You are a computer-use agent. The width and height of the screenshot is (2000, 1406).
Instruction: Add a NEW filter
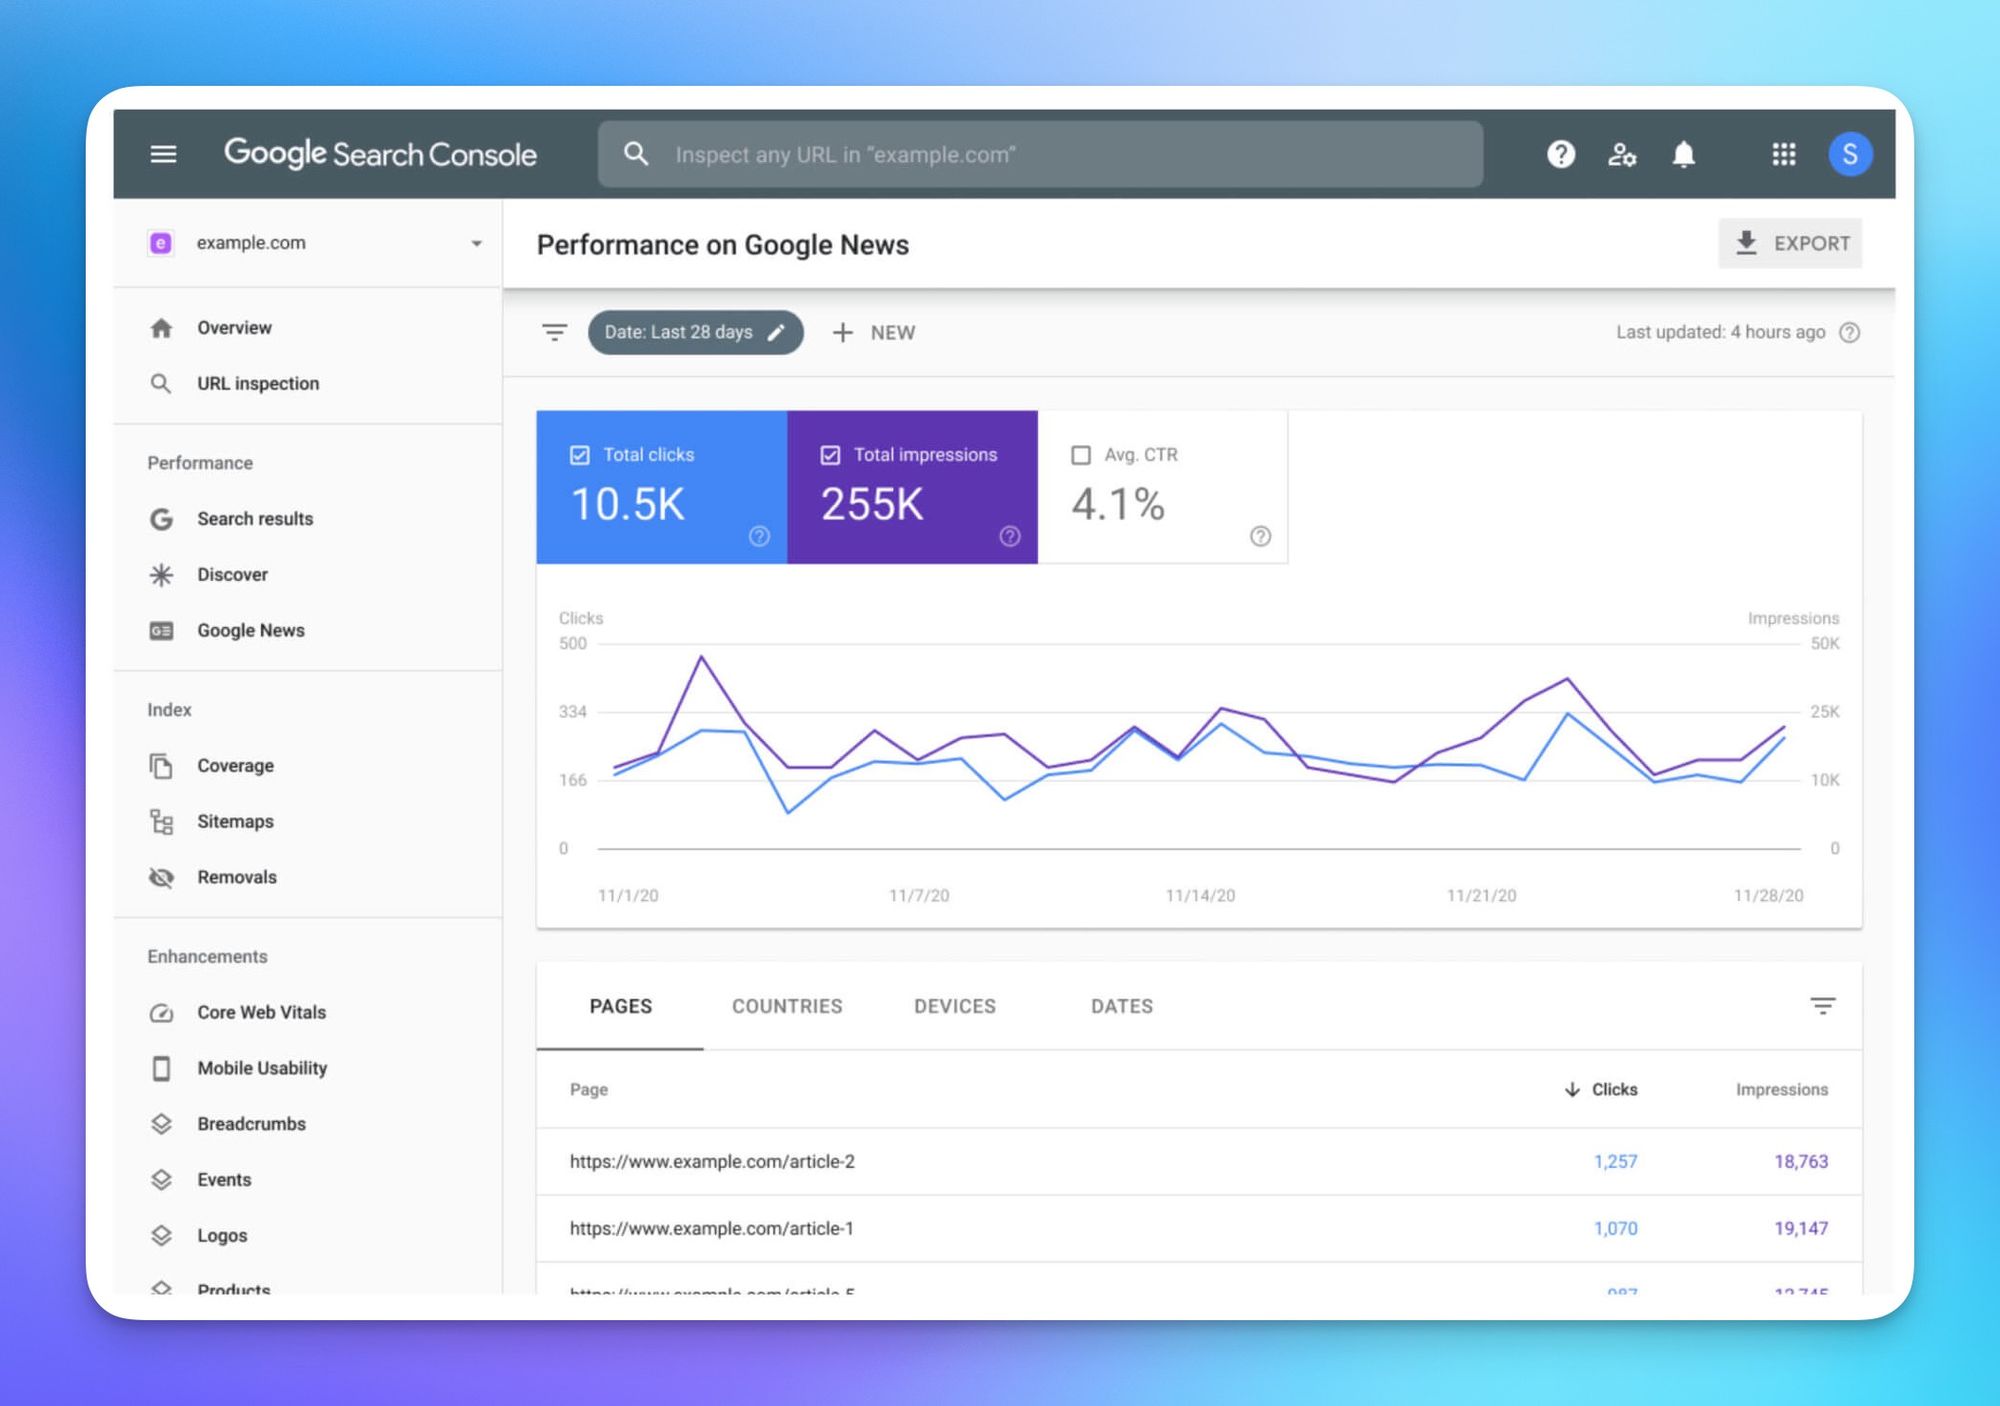coord(874,332)
